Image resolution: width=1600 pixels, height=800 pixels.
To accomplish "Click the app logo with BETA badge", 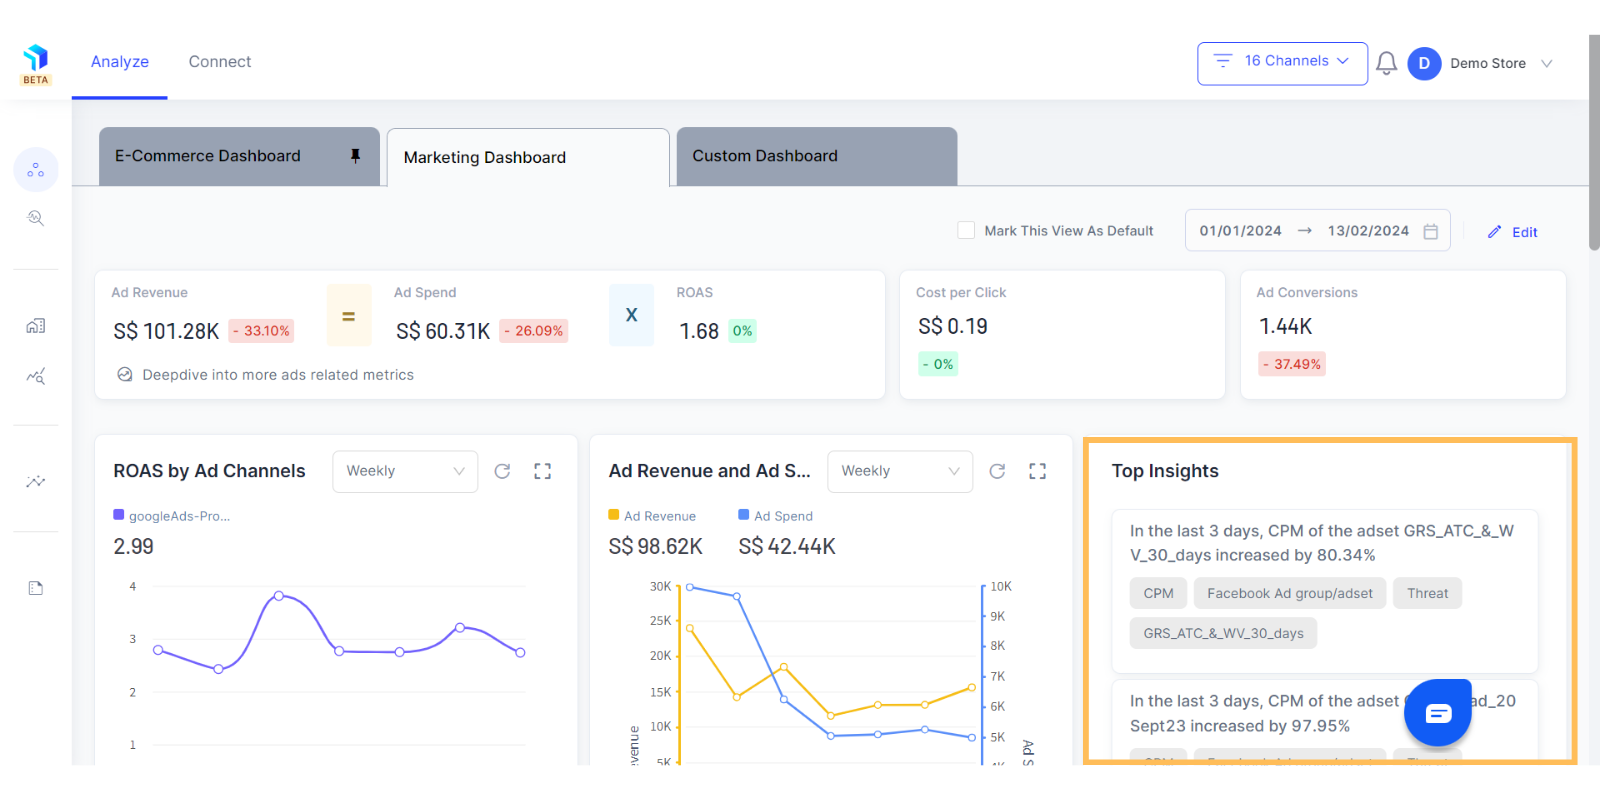I will point(36,65).
